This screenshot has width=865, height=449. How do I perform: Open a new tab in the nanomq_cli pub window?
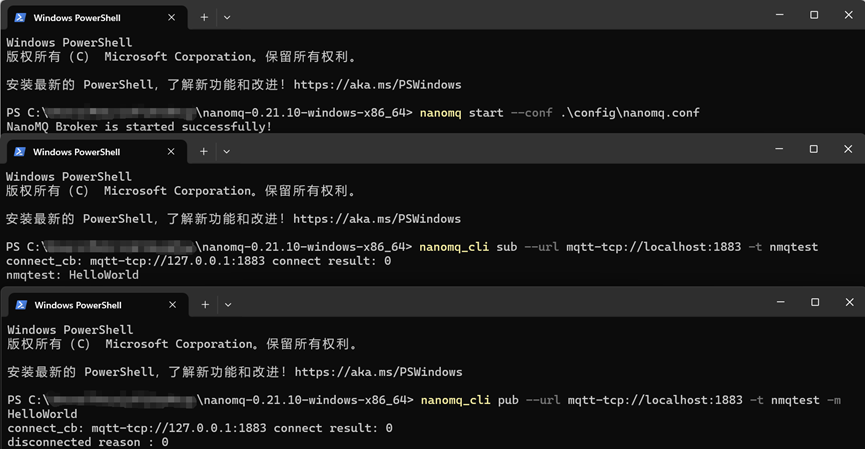[204, 305]
